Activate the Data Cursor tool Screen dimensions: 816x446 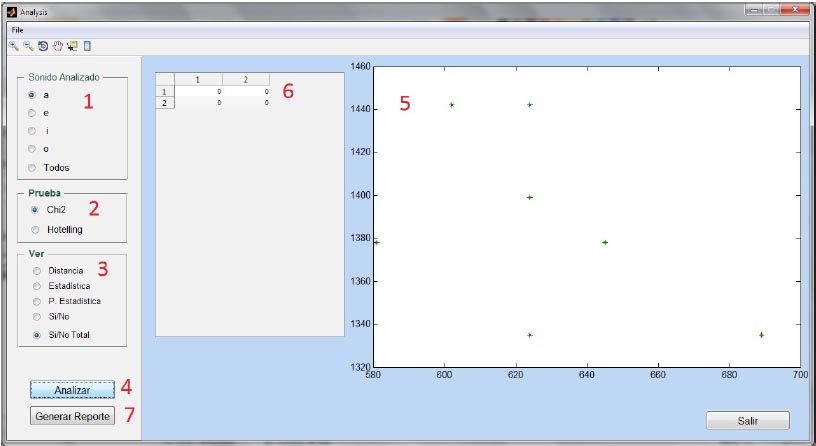click(x=72, y=46)
